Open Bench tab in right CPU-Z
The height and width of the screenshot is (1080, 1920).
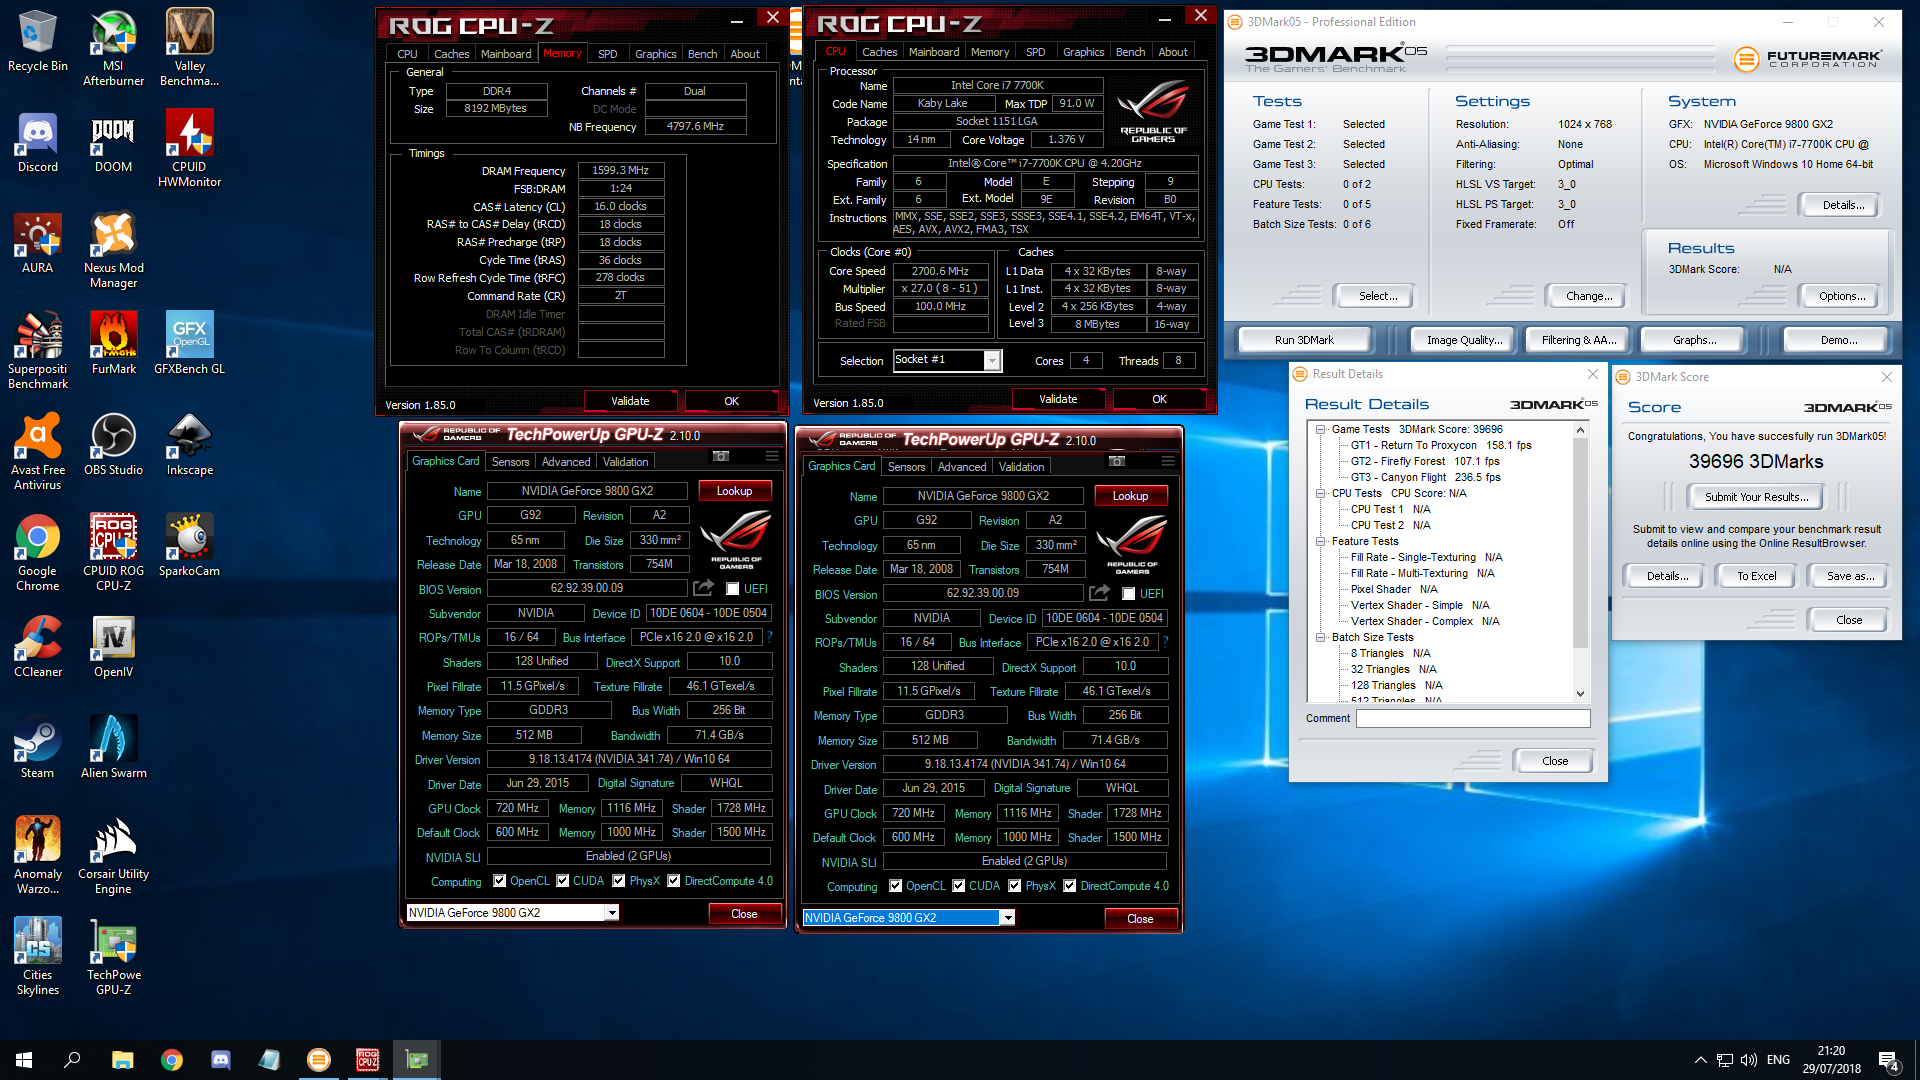[x=1130, y=52]
